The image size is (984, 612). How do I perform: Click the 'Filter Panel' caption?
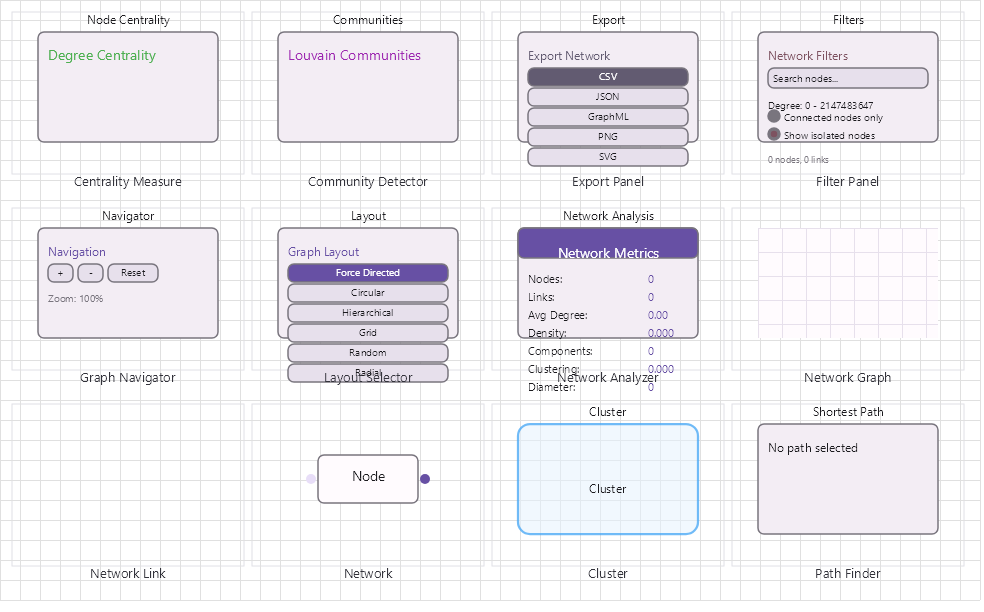tap(847, 181)
